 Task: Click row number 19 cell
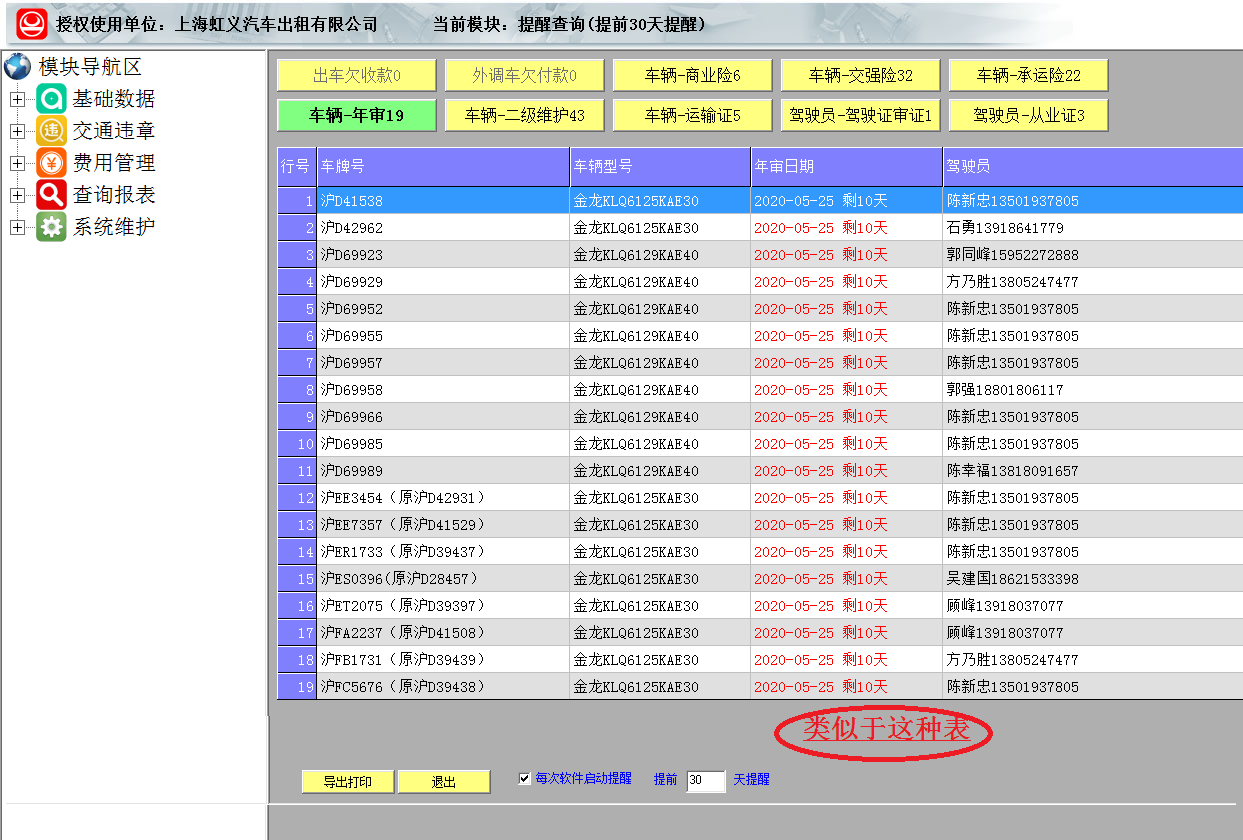pos(297,687)
